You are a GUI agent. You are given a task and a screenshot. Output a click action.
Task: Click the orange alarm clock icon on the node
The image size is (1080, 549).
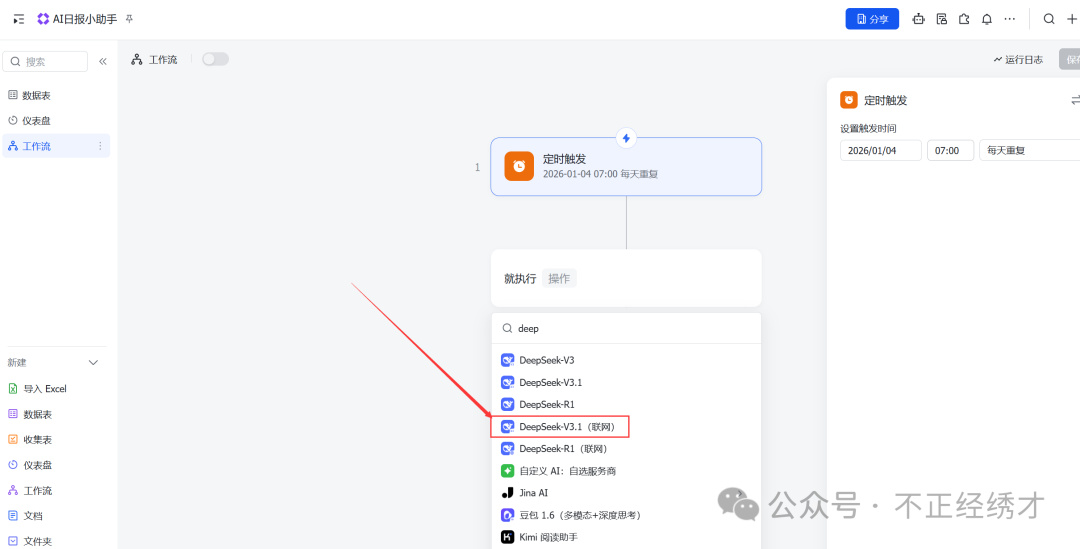click(x=519, y=166)
